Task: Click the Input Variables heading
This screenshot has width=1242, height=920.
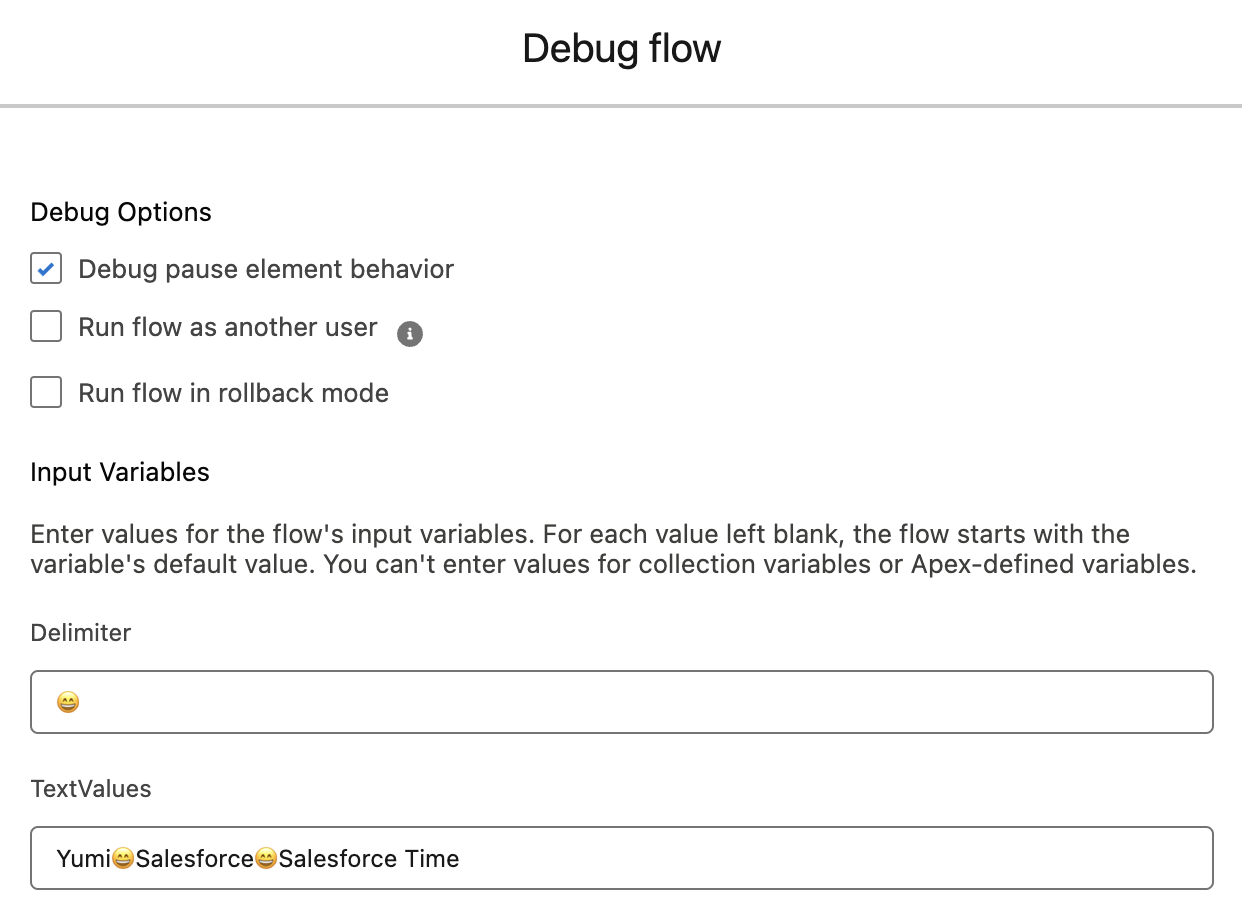Action: [x=119, y=472]
